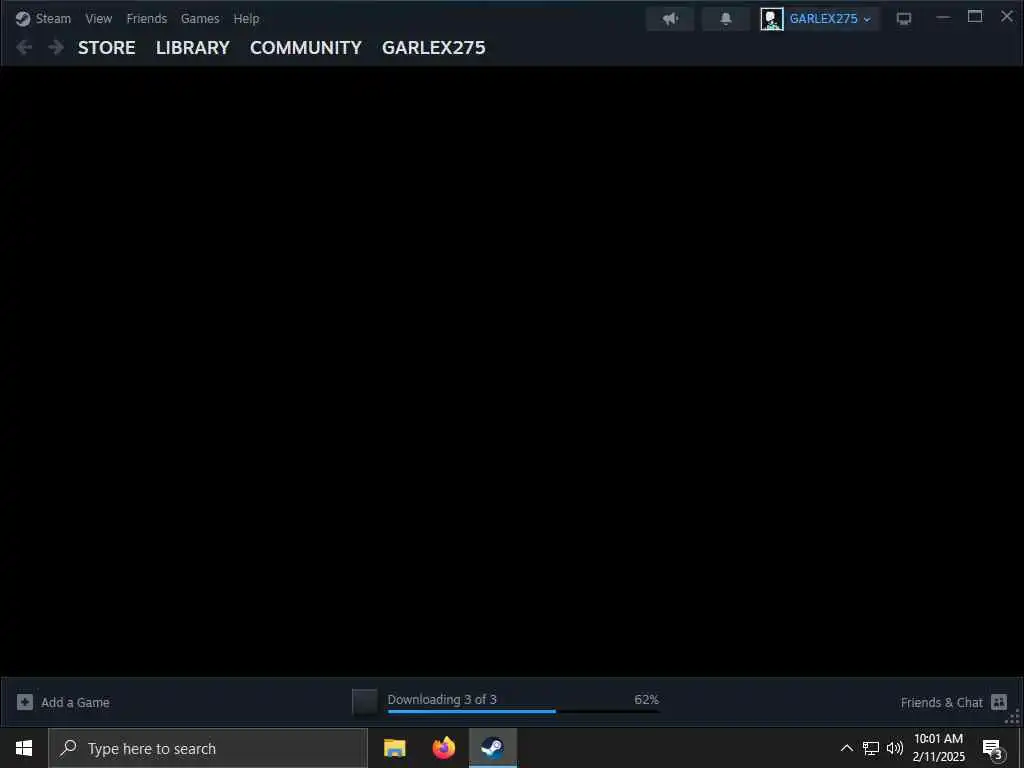The width and height of the screenshot is (1024, 768).
Task: Open File Explorer from the taskbar
Action: pos(394,748)
